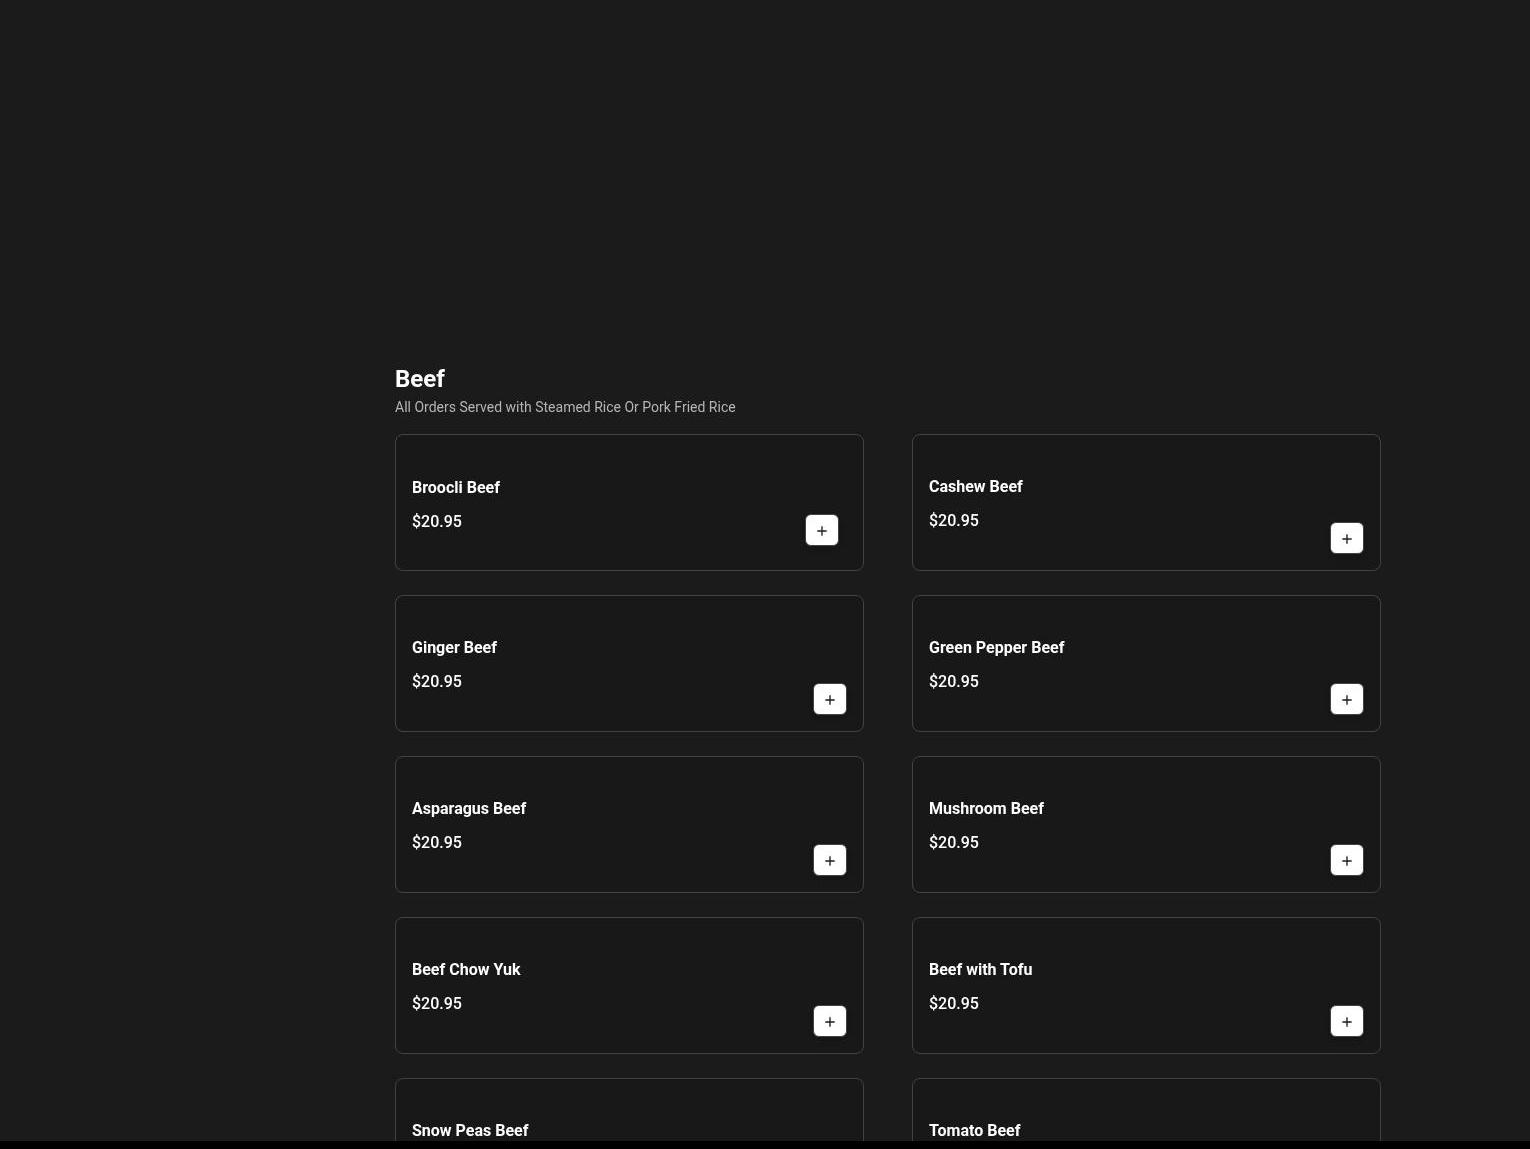Open Ginger Beef item details
This screenshot has width=1530, height=1149.
point(454,647)
